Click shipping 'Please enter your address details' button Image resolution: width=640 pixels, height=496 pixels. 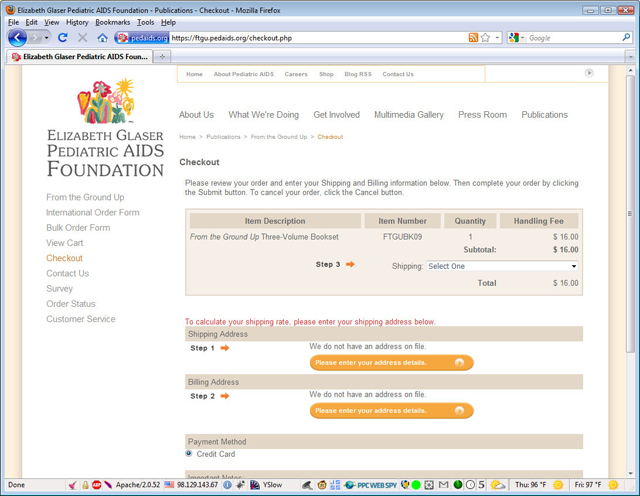(391, 363)
